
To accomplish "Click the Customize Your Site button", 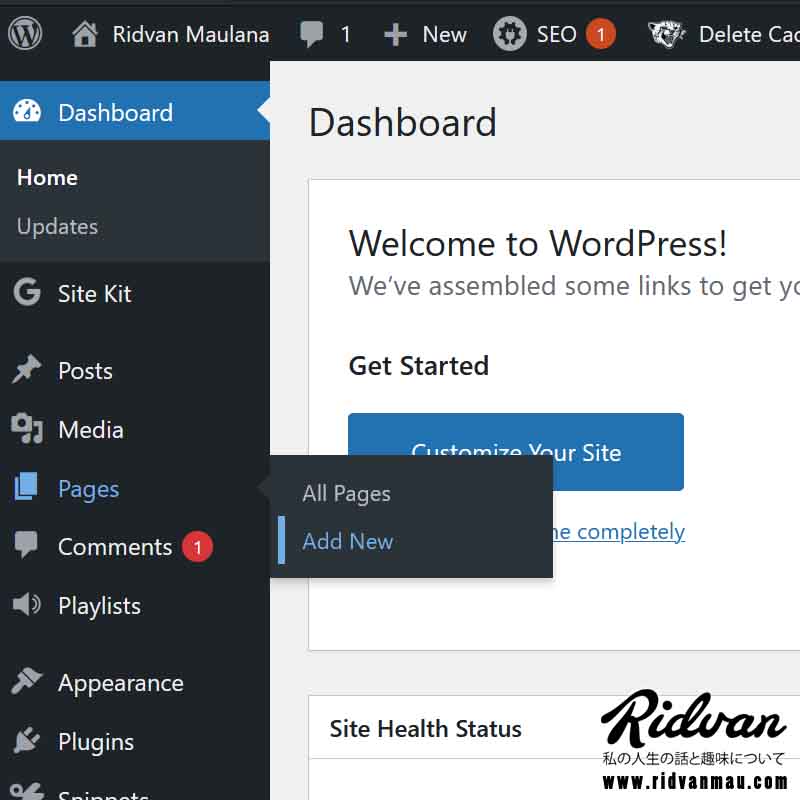I will pyautogui.click(x=516, y=452).
